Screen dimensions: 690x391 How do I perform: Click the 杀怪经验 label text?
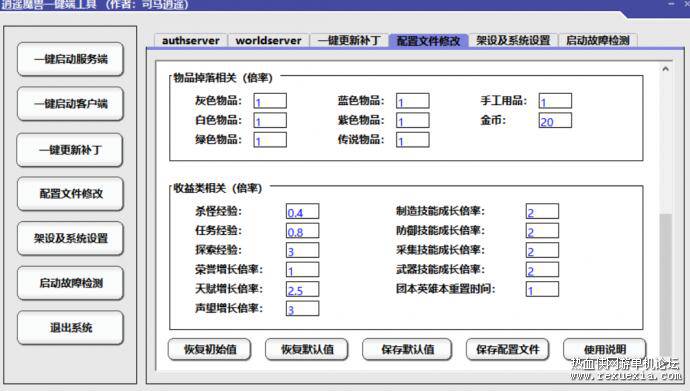point(218,211)
